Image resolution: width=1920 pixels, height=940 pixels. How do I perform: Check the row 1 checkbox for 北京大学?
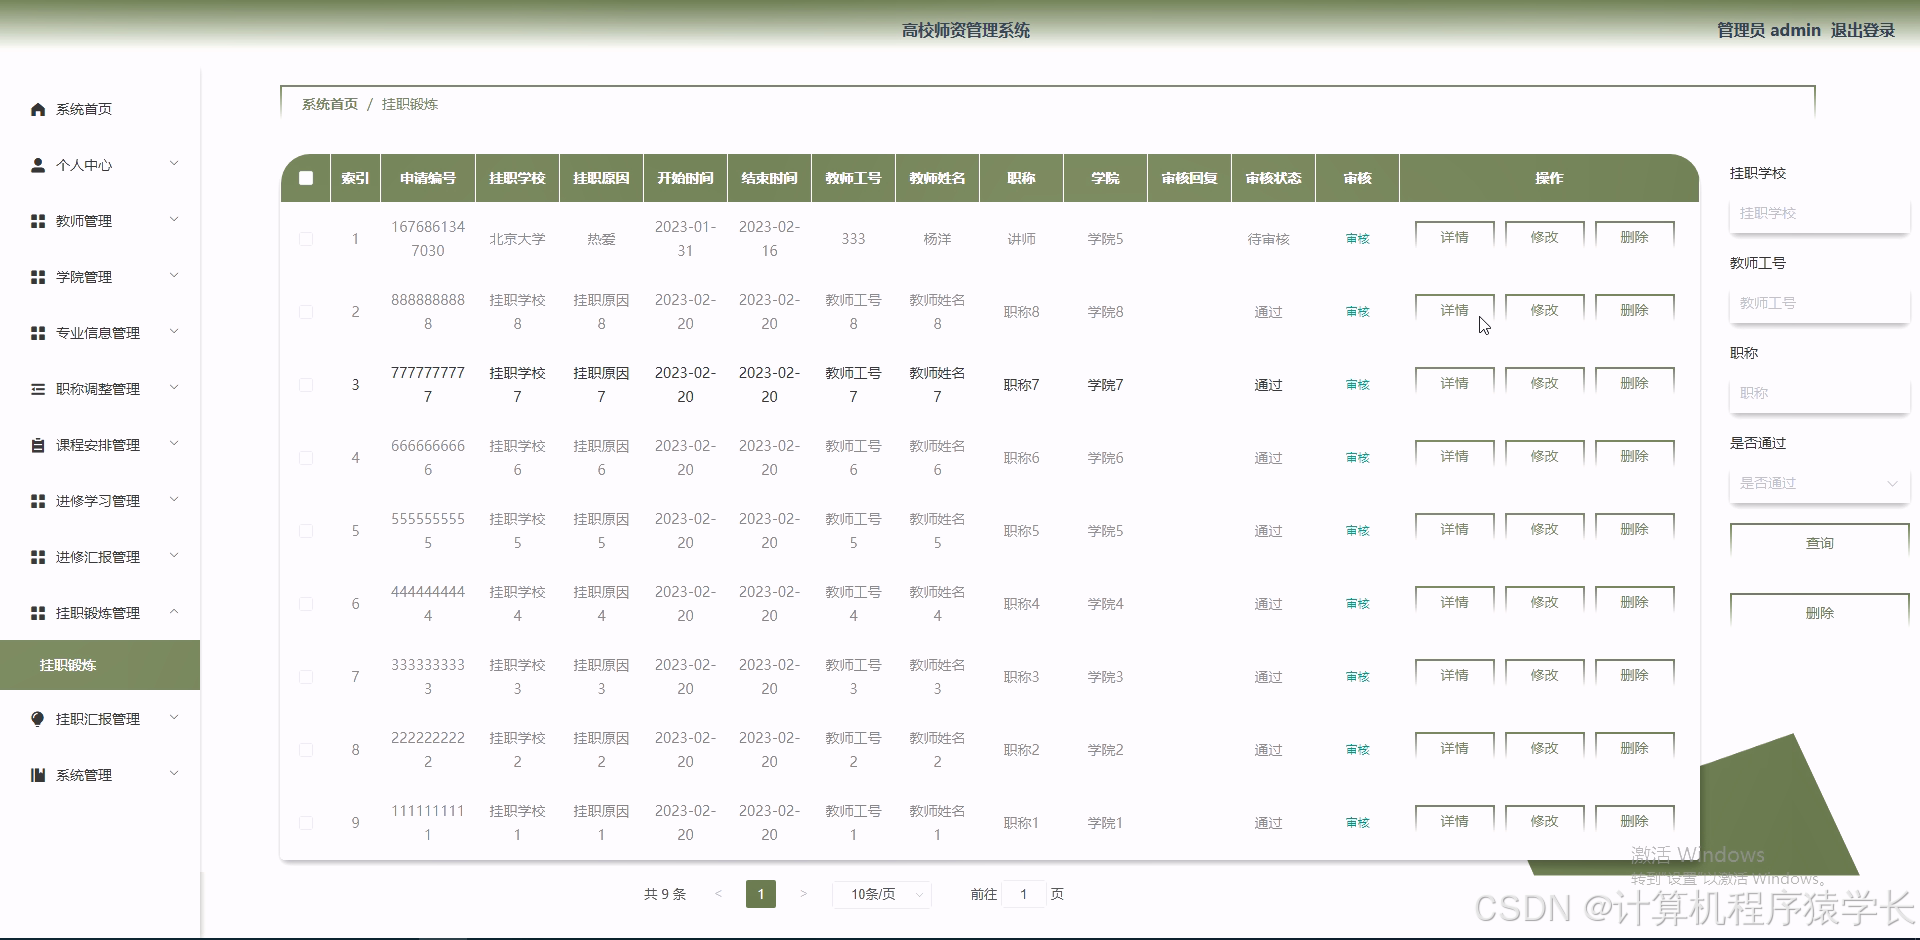point(306,239)
